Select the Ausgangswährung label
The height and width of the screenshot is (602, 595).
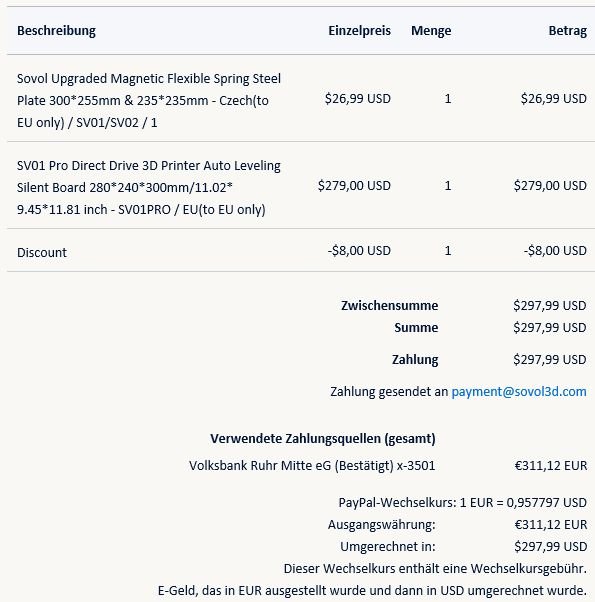point(382,524)
